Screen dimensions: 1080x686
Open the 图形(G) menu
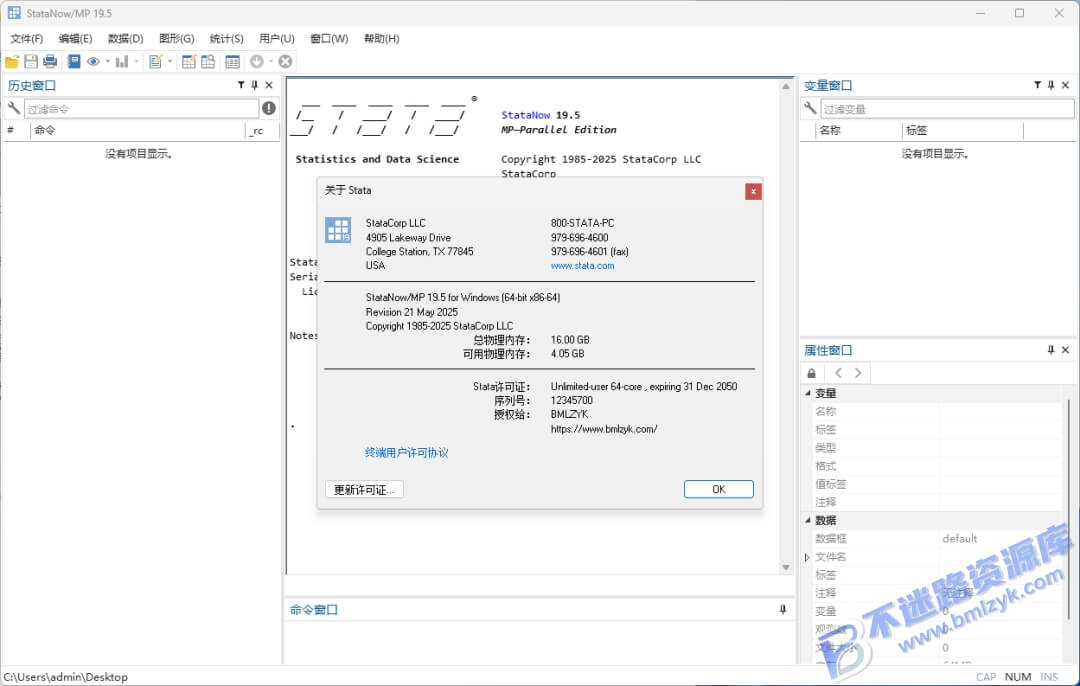point(176,39)
